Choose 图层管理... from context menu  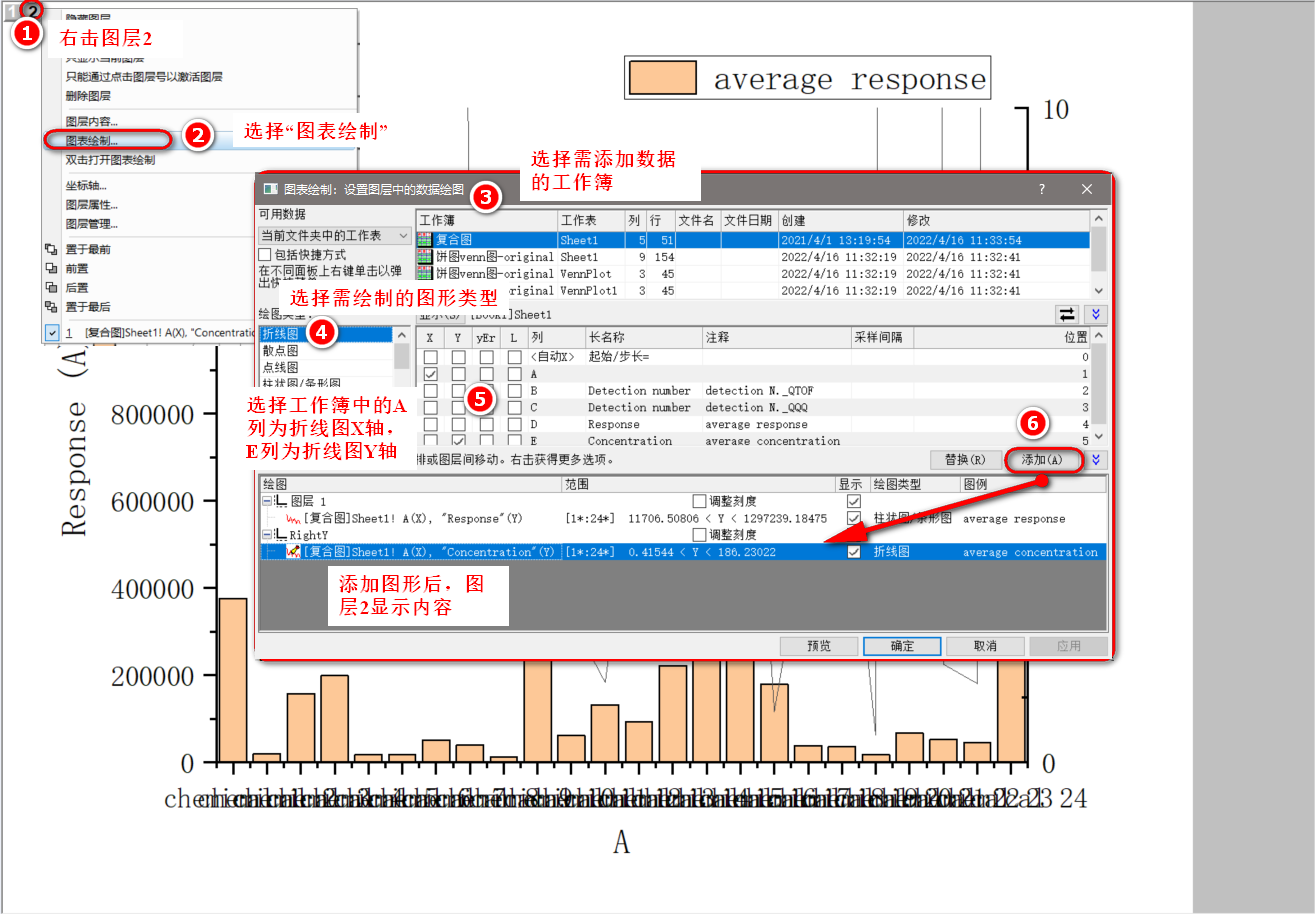(x=91, y=224)
